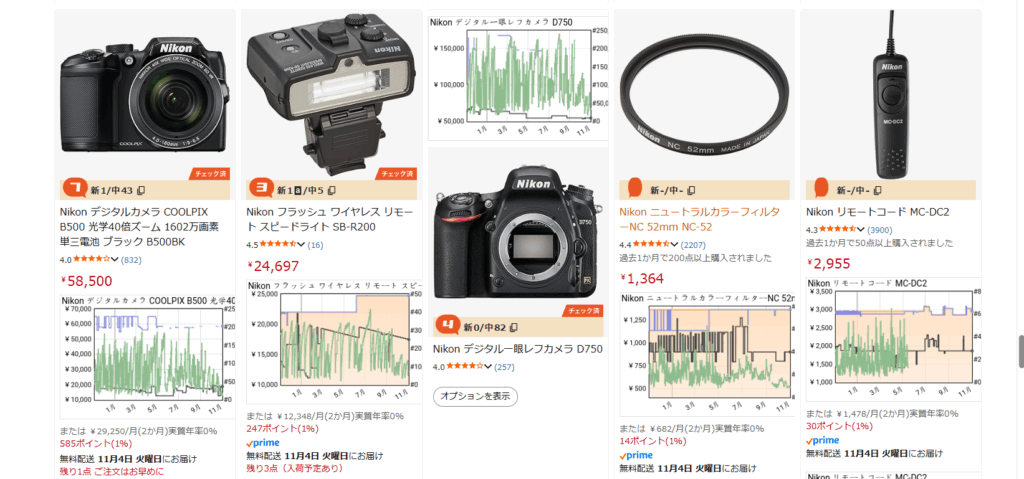Open 832 reviews link for COOLPIX B500
This screenshot has height=479, width=1024.
131,260
